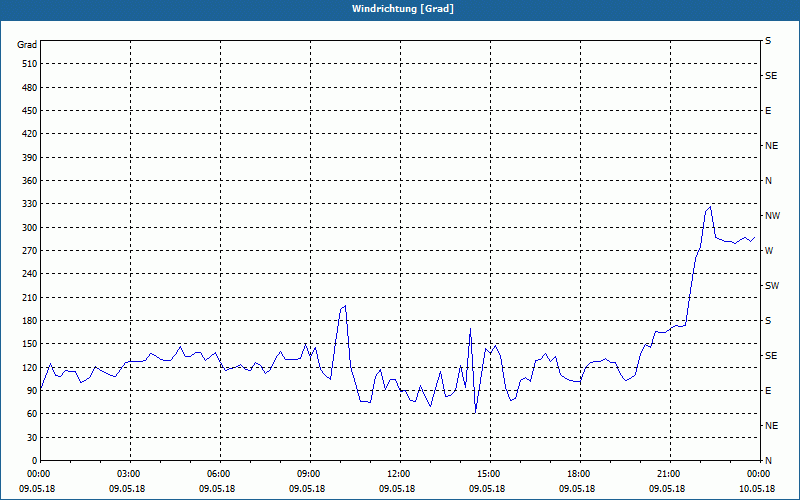Viewport: 800px width, 500px height.
Task: Select the 330 degree axis label
Action: (x=30, y=204)
